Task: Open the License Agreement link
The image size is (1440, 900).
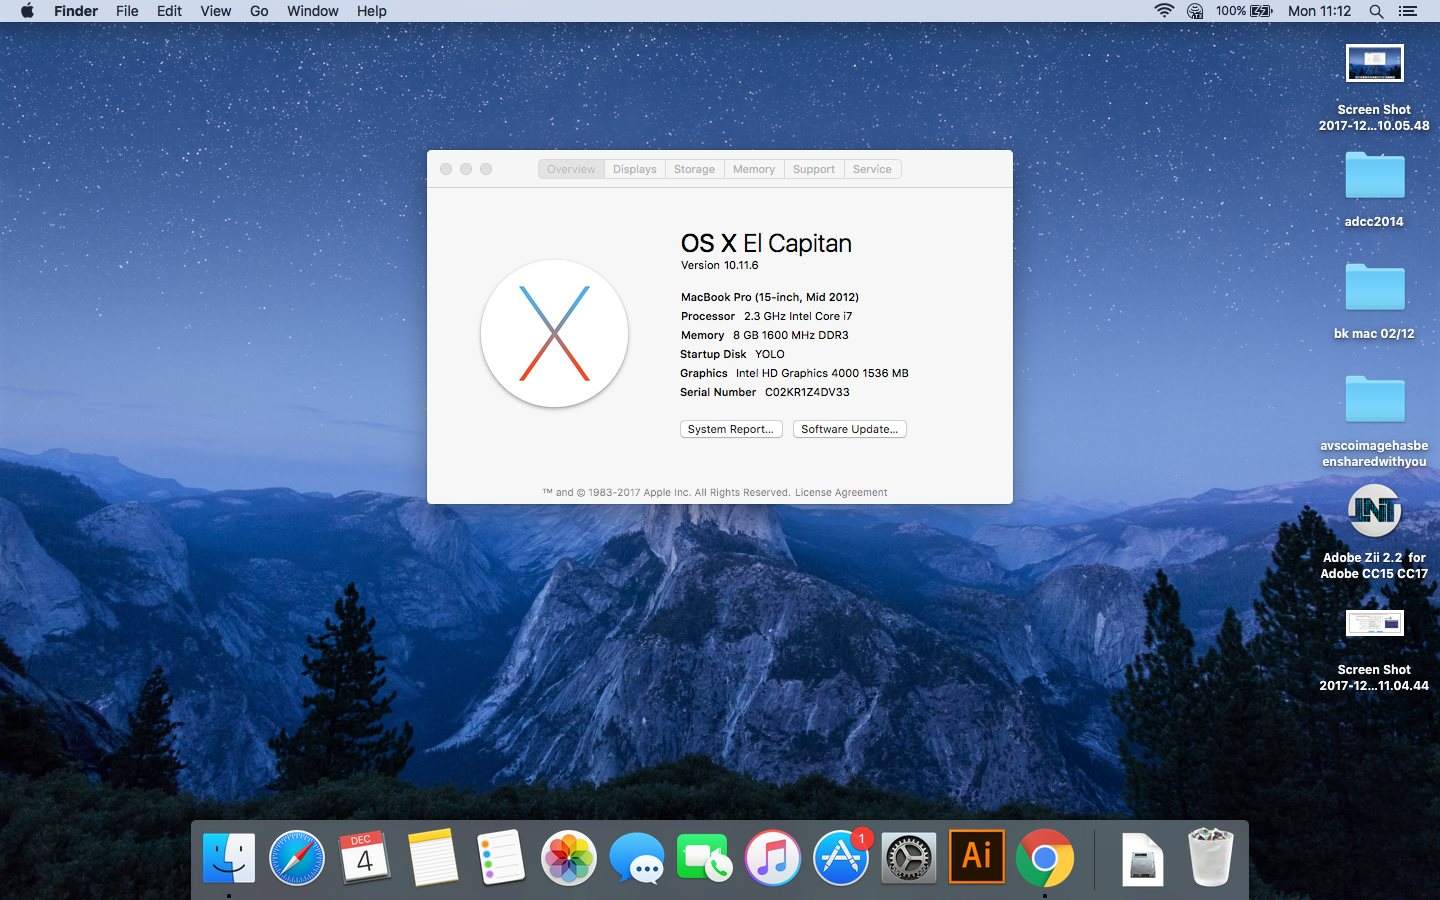Action: 841,492
